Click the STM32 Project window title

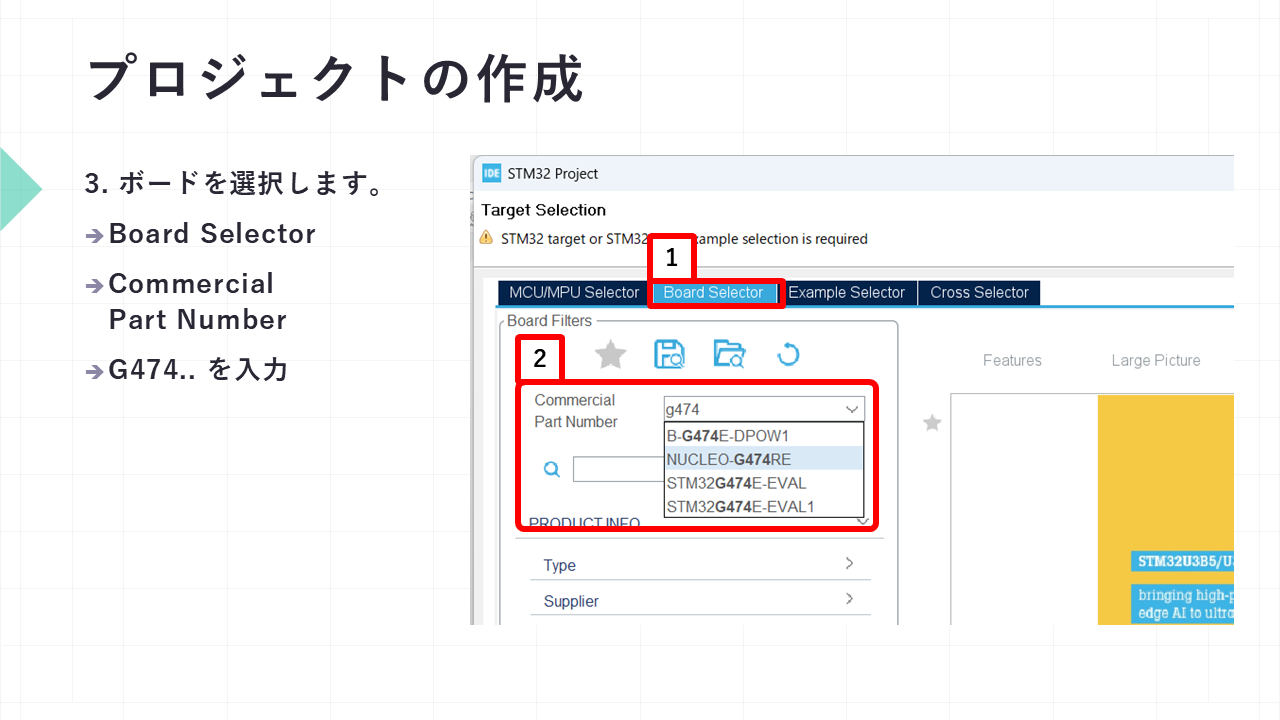(x=554, y=173)
